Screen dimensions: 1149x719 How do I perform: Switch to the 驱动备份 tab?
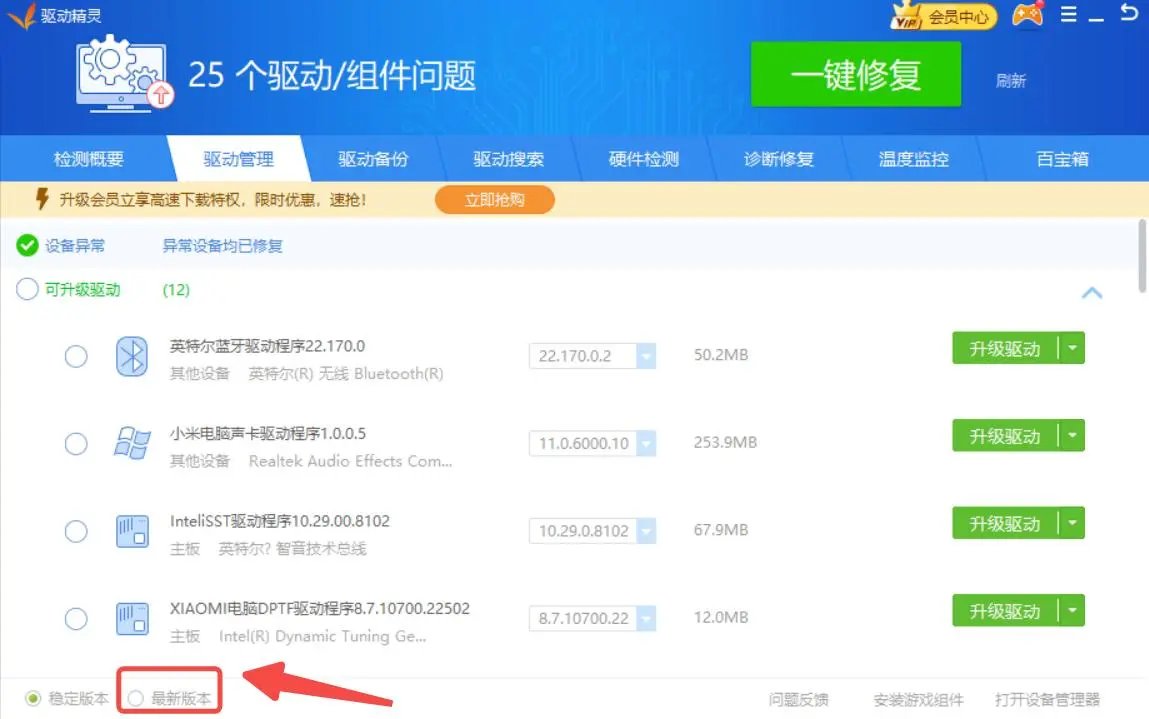[373, 159]
